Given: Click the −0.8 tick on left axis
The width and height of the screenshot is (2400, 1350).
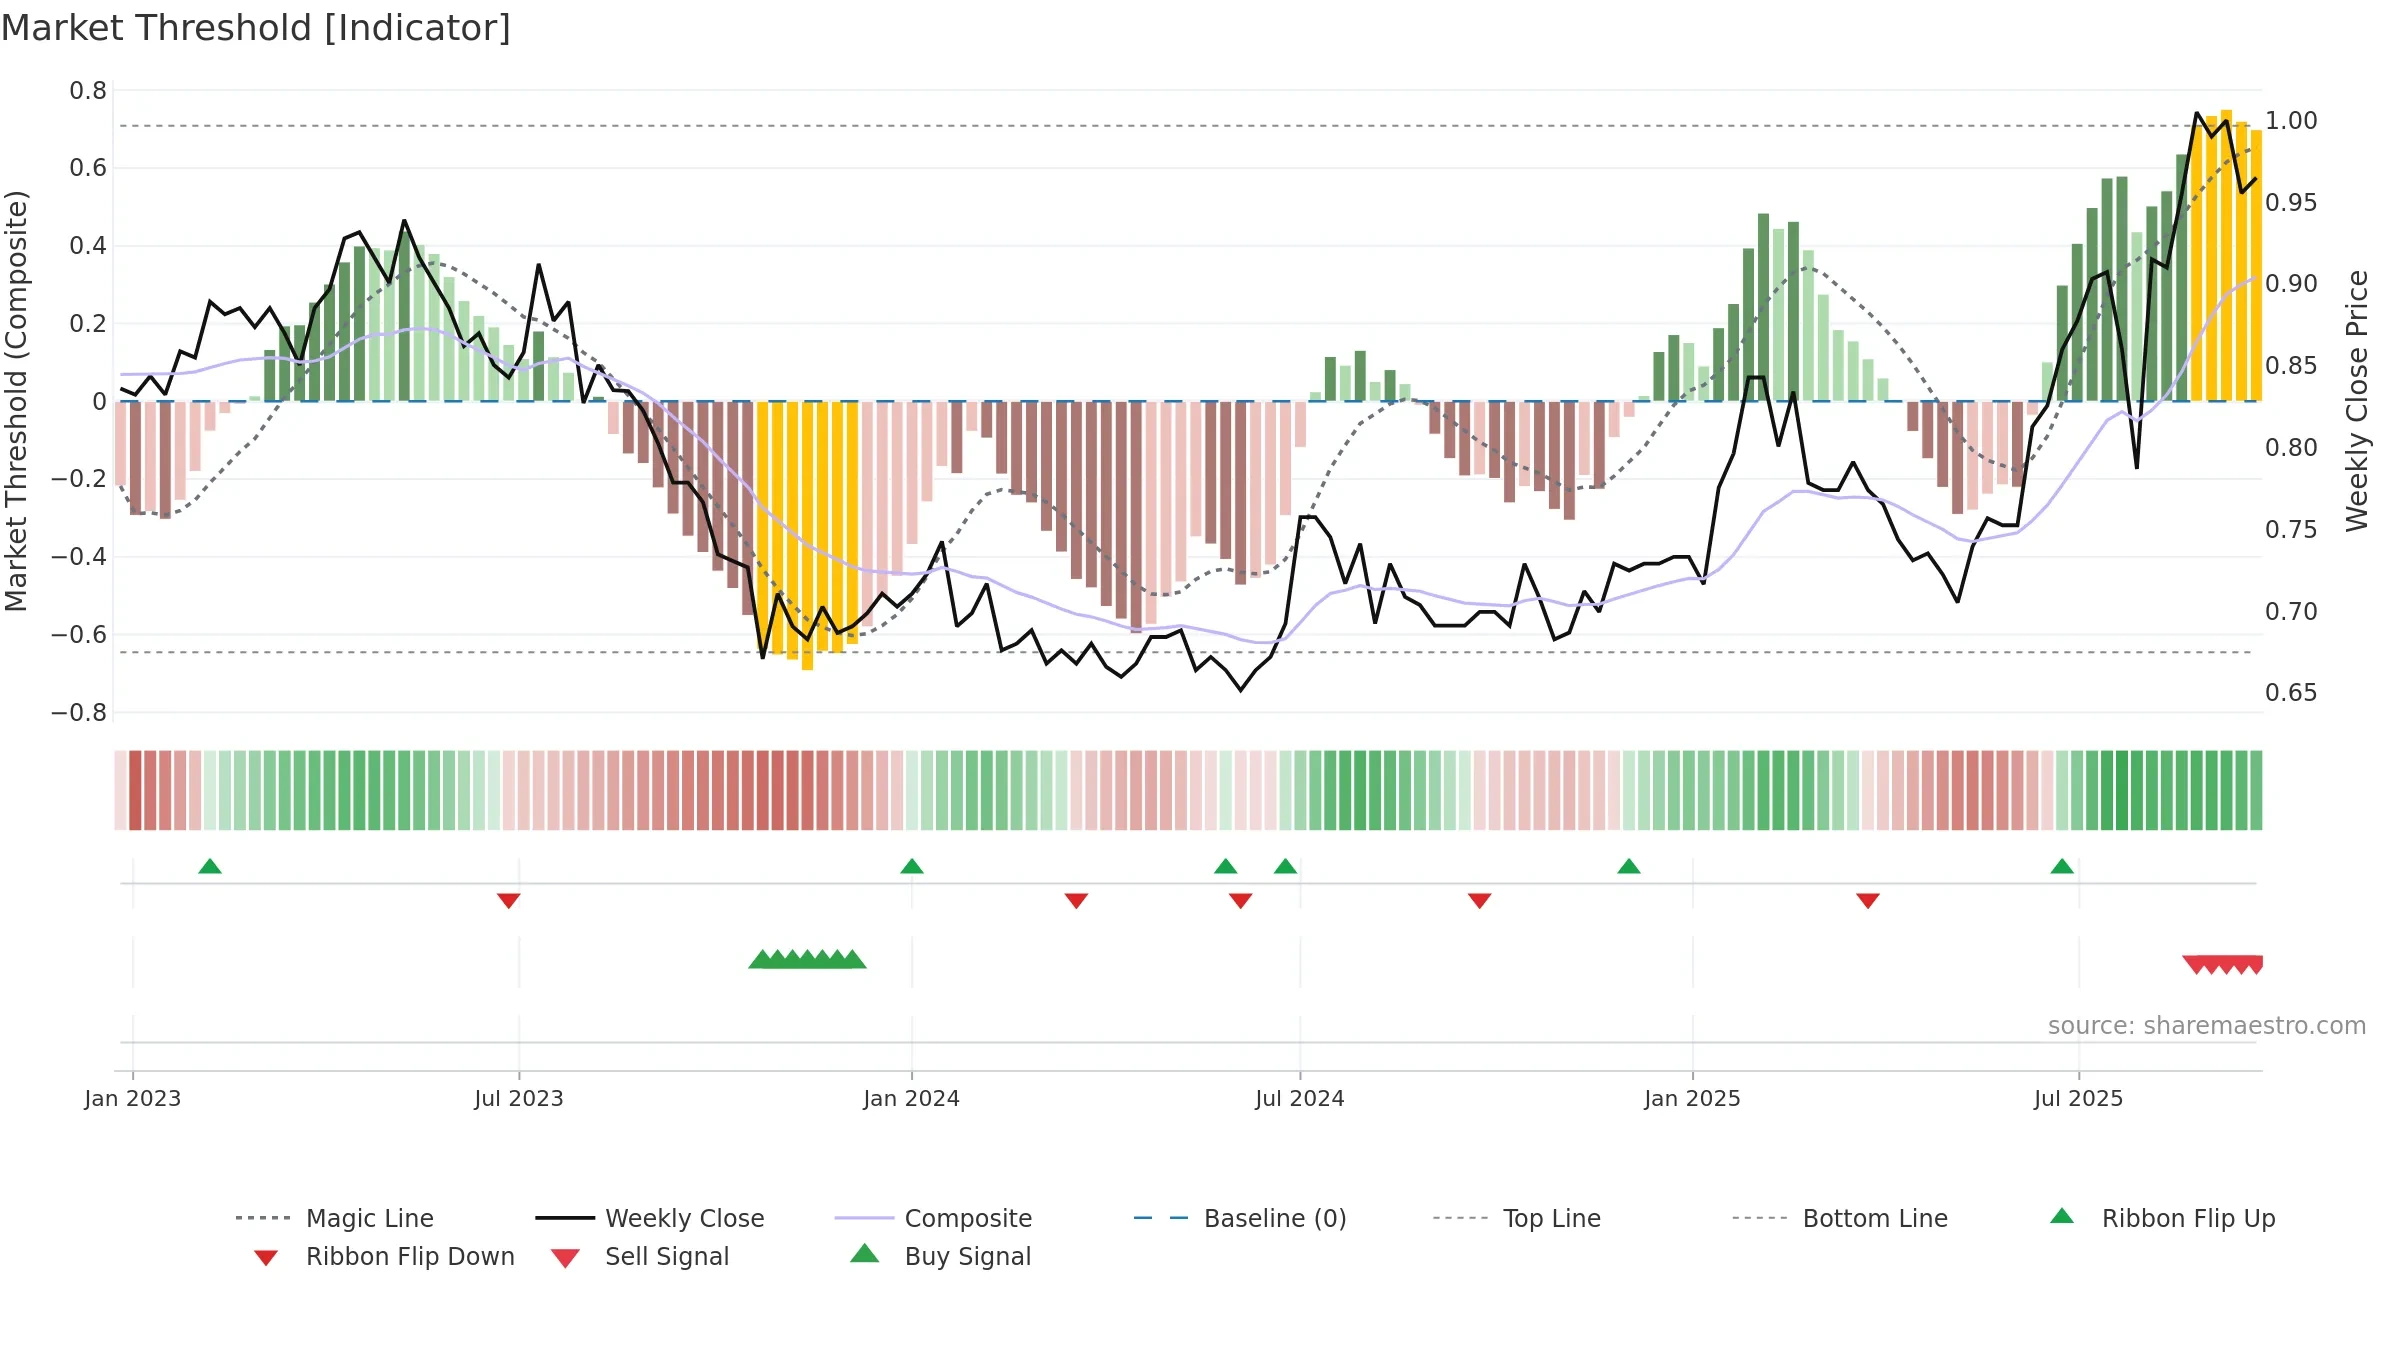Looking at the screenshot, I should [x=79, y=713].
